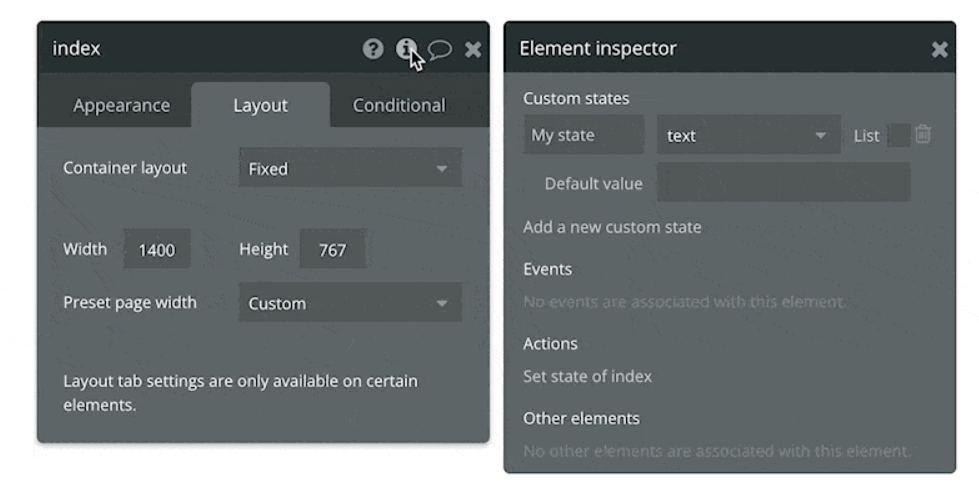Close the Element inspector panel

(x=940, y=49)
